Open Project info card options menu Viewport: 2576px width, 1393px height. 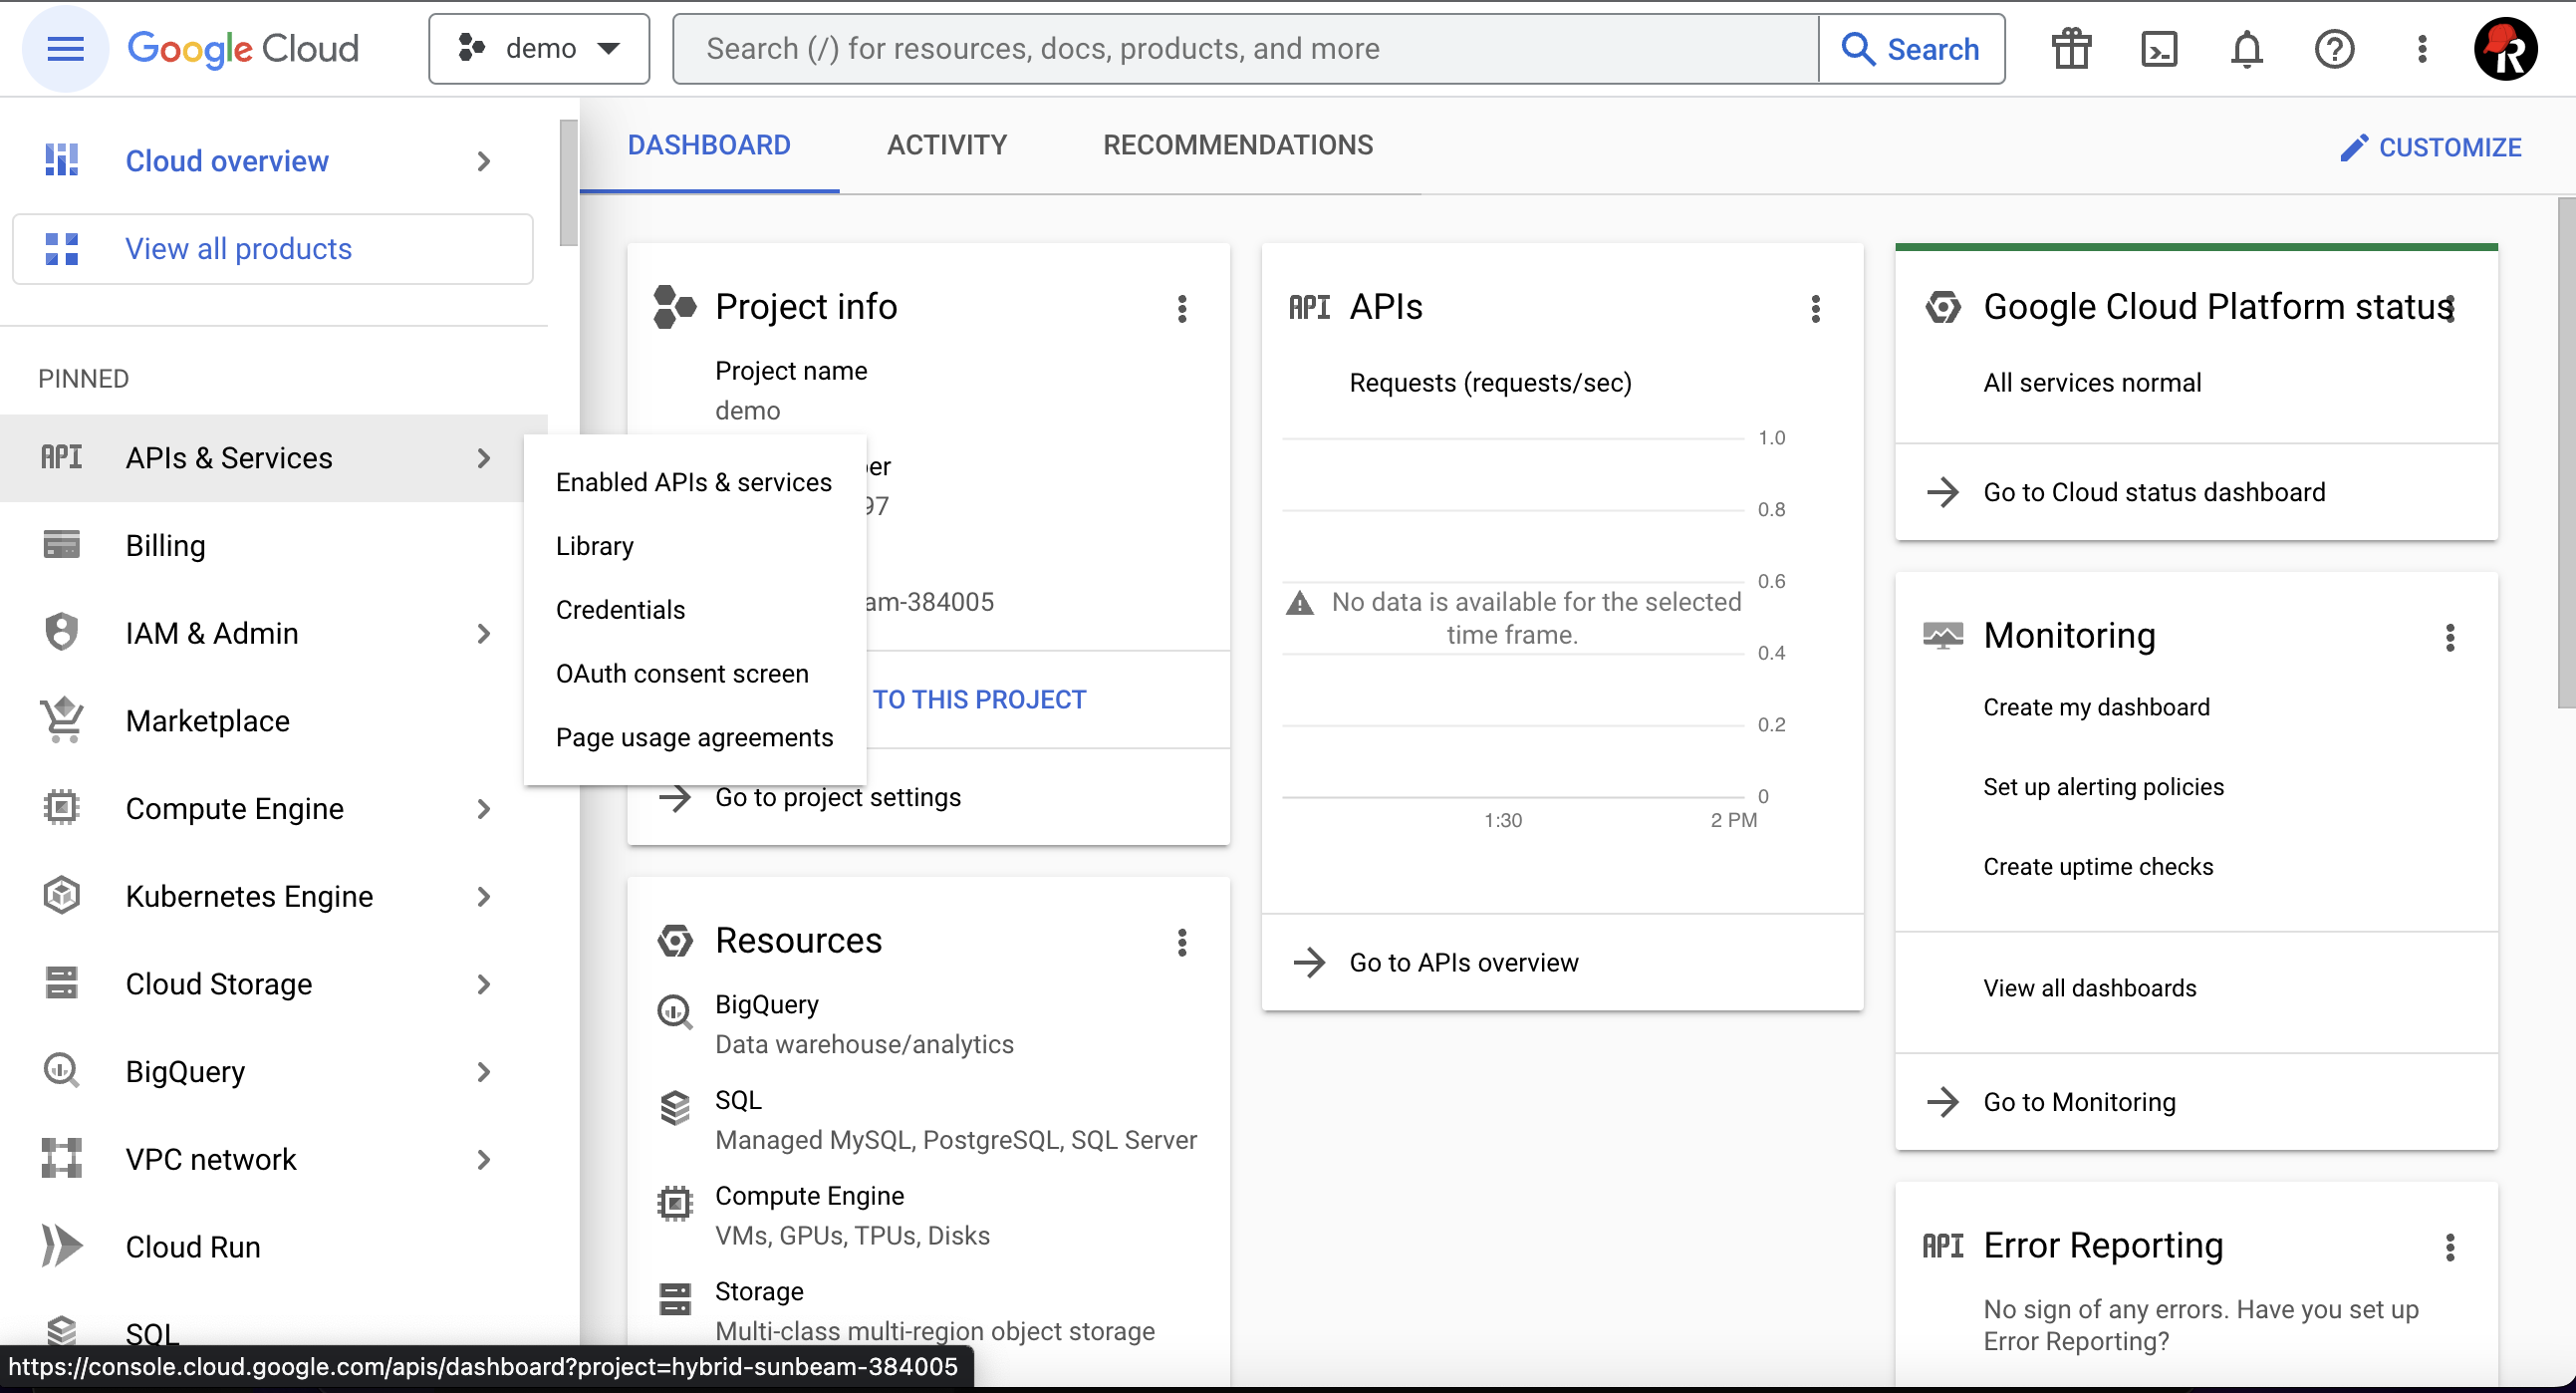coord(1182,308)
